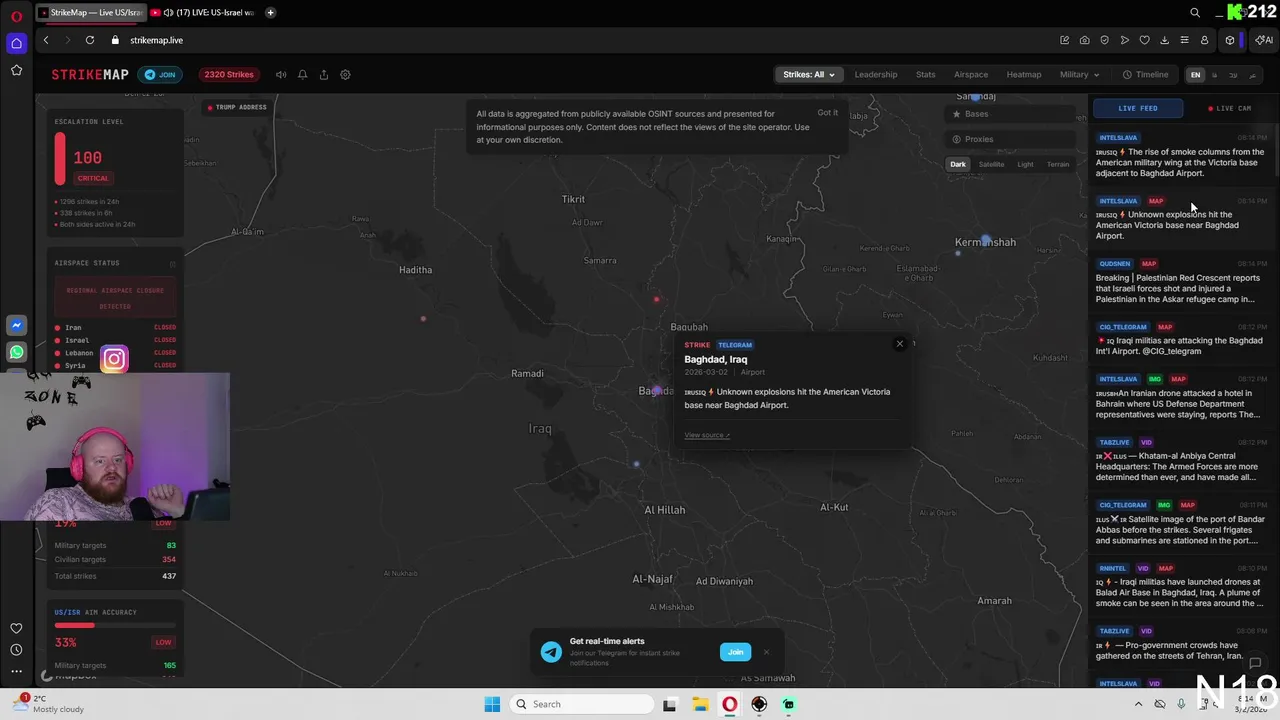Click the TRUMP ADDRESS live tag
The height and width of the screenshot is (720, 1280).
[237, 107]
